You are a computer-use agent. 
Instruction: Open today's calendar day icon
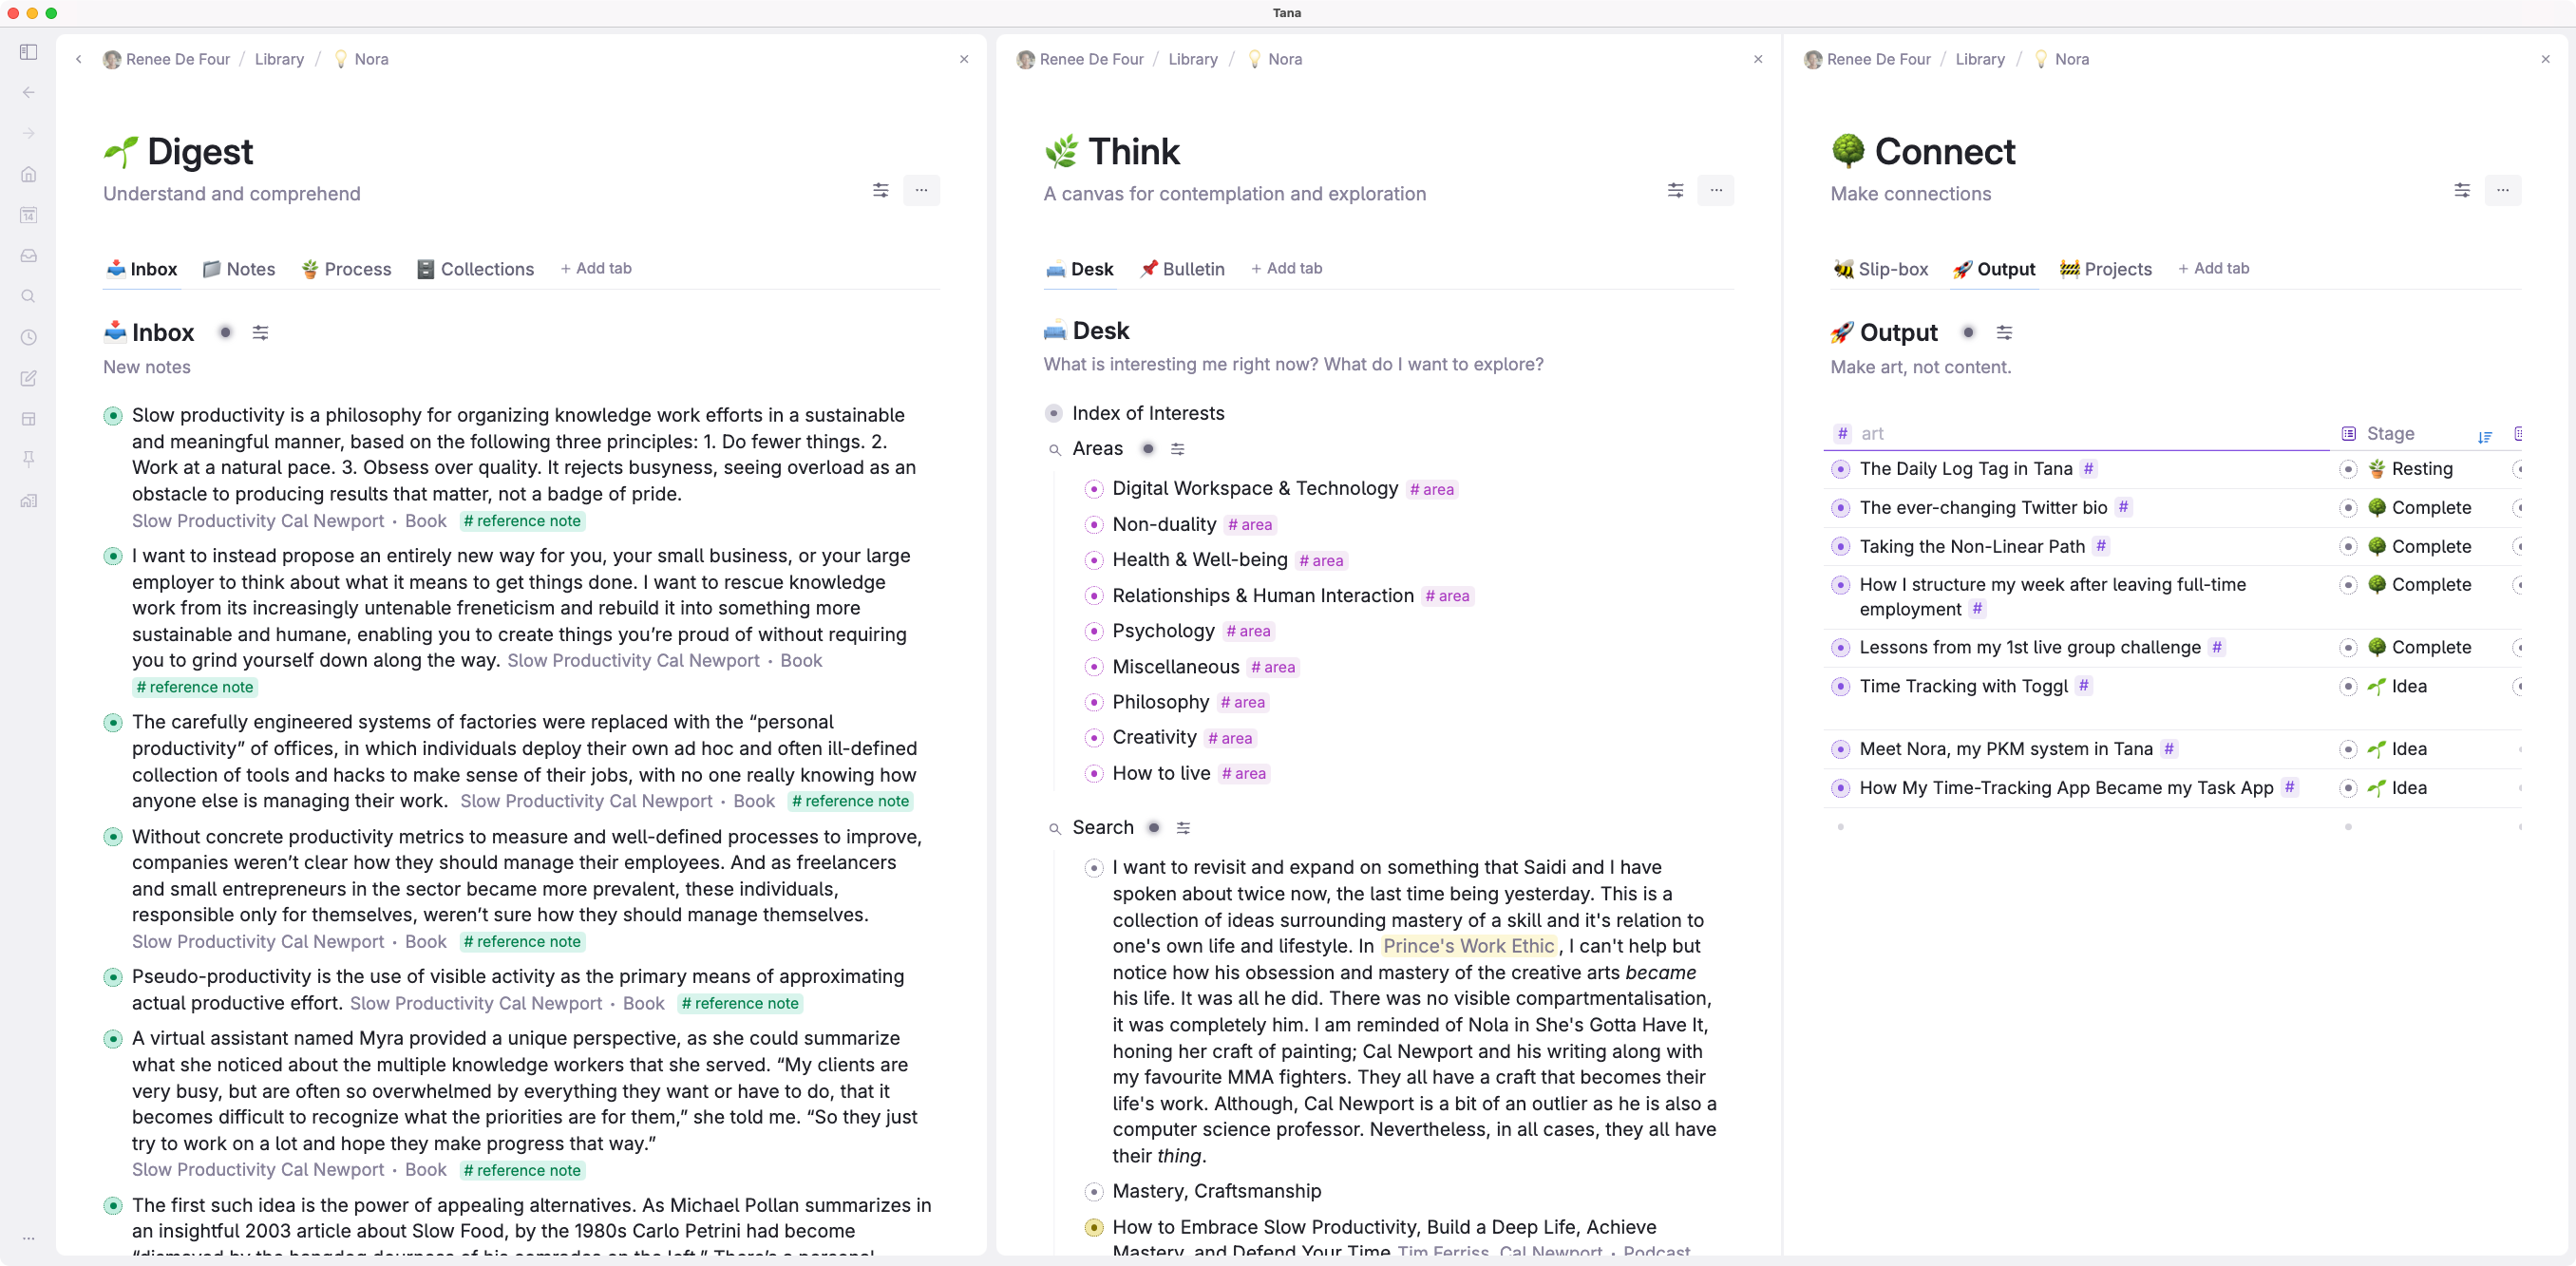pos(28,215)
